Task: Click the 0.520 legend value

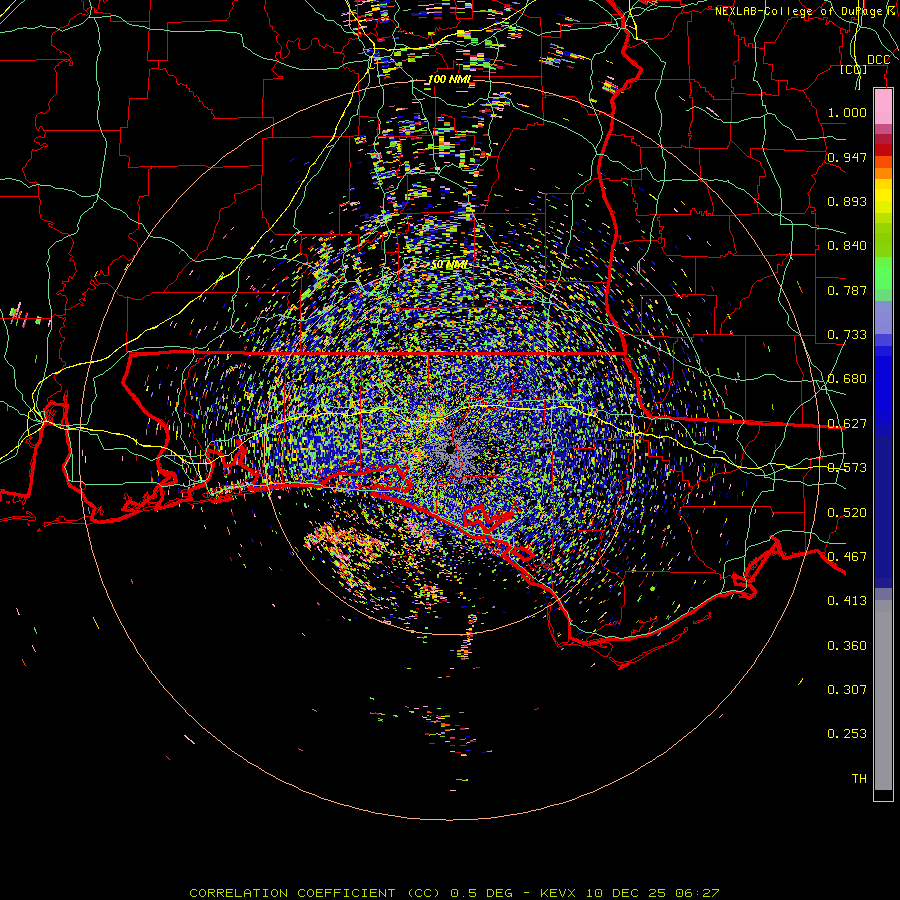Action: [x=847, y=513]
